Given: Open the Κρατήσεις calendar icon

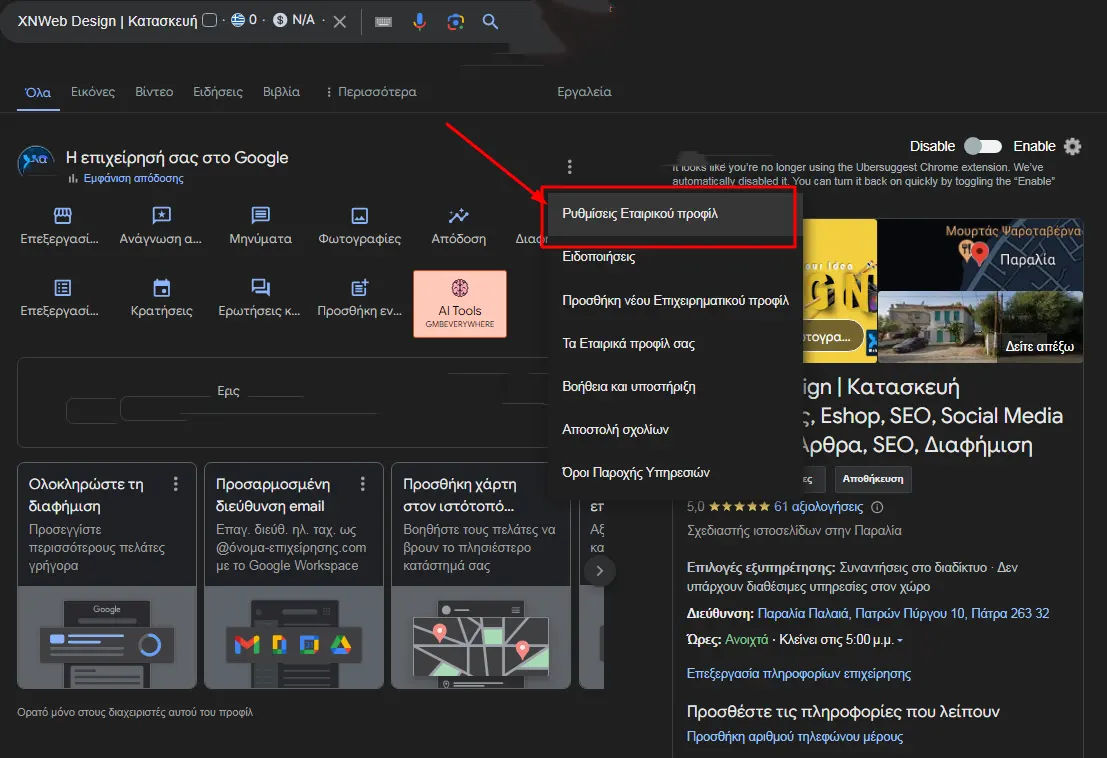Looking at the screenshot, I should [162, 287].
